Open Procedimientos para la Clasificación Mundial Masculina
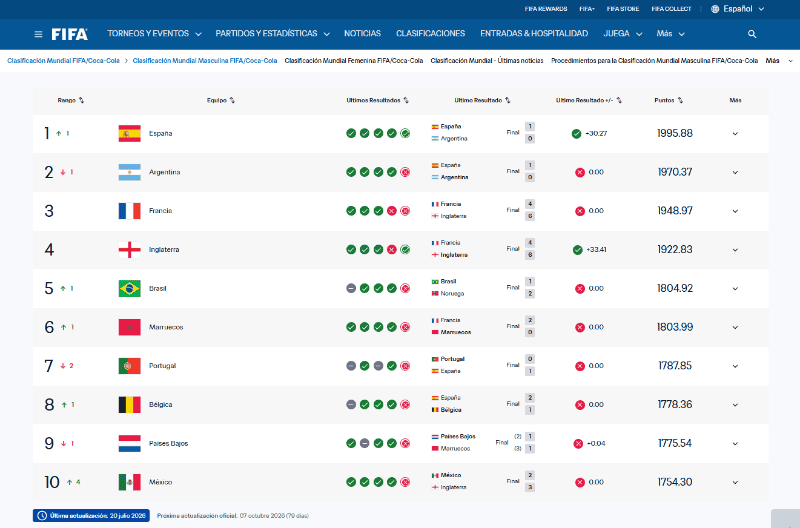This screenshot has width=800, height=528. click(654, 61)
